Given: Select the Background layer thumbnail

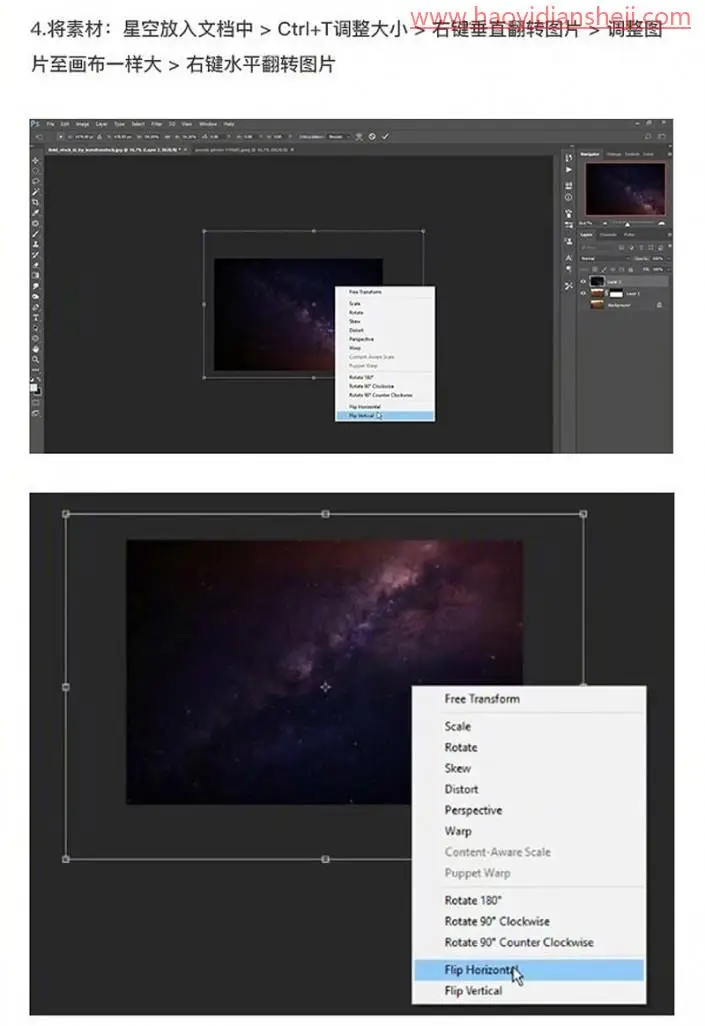Looking at the screenshot, I should pyautogui.click(x=597, y=304).
